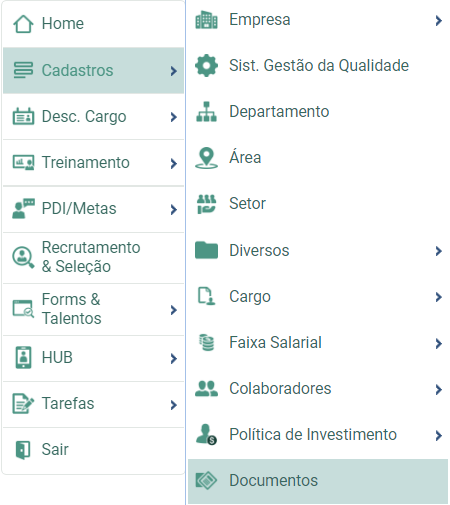Click the Departamento org-chart icon
The height and width of the screenshot is (505, 450).
(206, 112)
